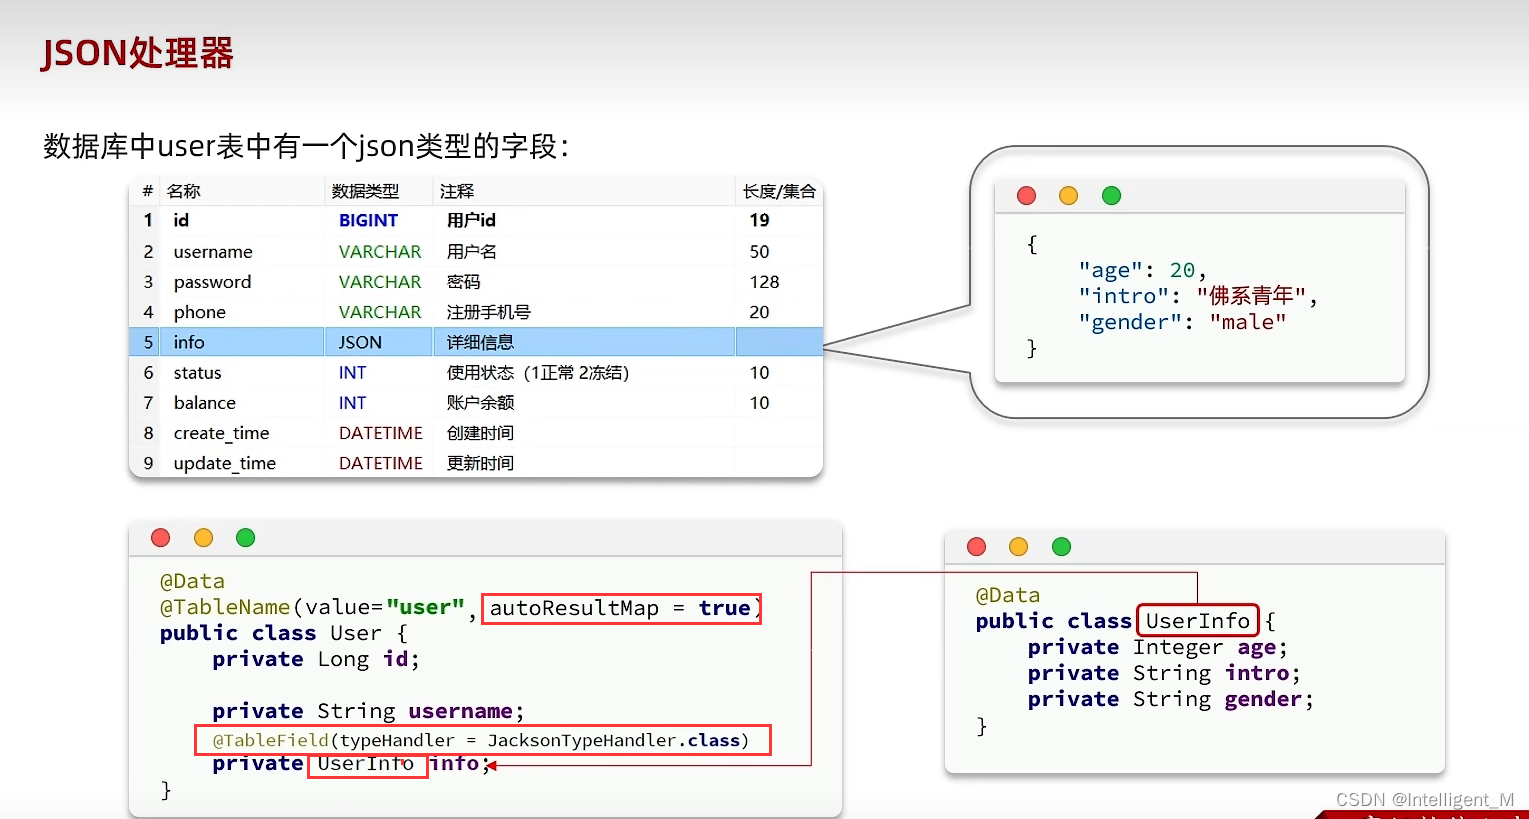The width and height of the screenshot is (1529, 819).
Task: Click the @TableField typeHandler annotation line
Action: tap(481, 740)
